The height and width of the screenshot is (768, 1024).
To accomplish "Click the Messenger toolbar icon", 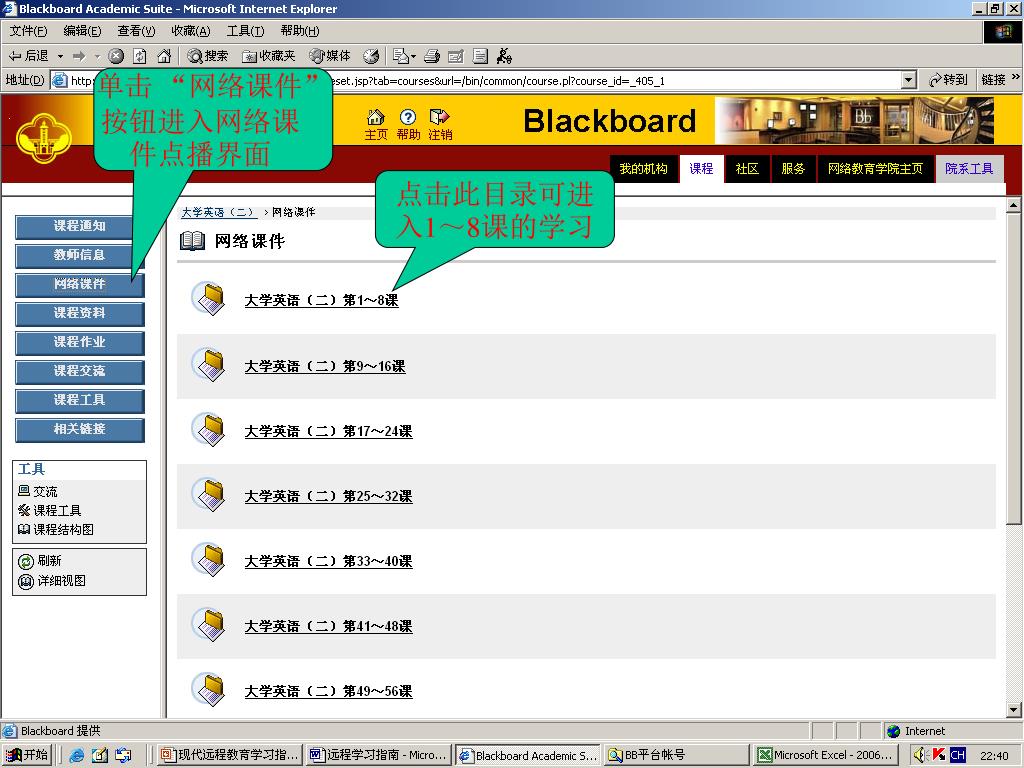I will 504,56.
